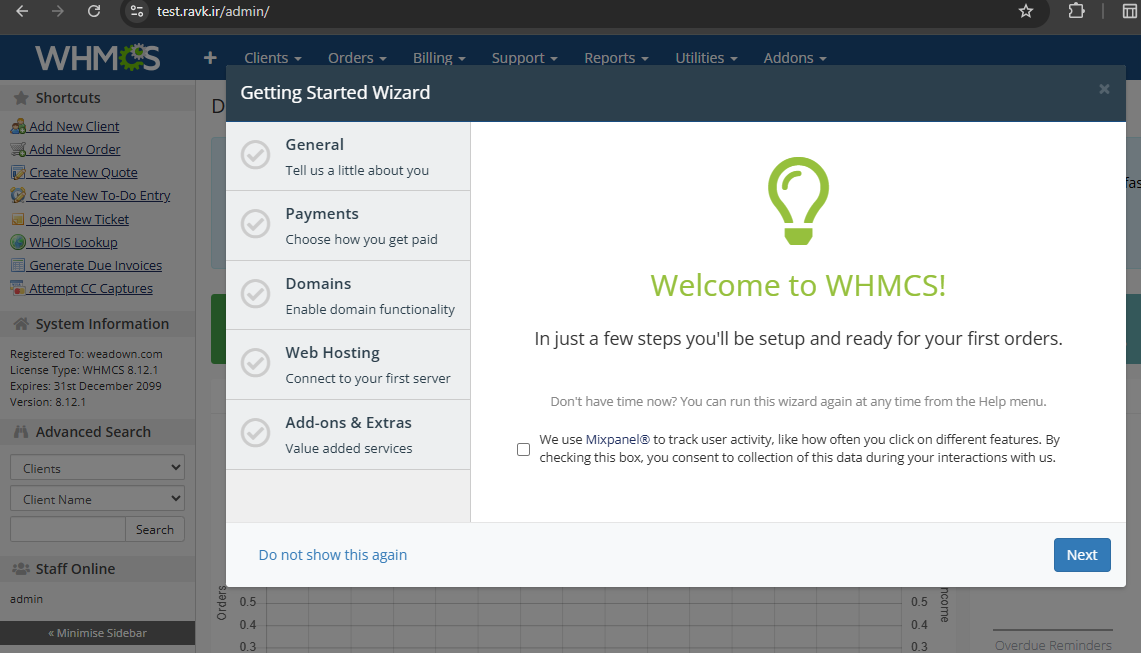
Task: Enable the Mixpanel tracking consent checkbox
Action: (523, 449)
